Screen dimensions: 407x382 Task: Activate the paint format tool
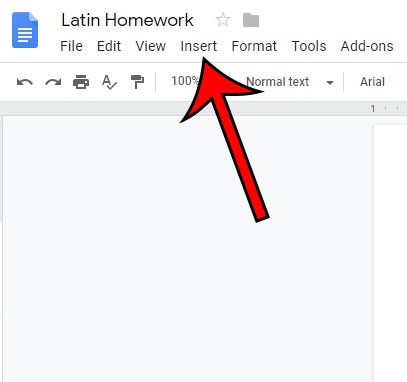coord(137,82)
